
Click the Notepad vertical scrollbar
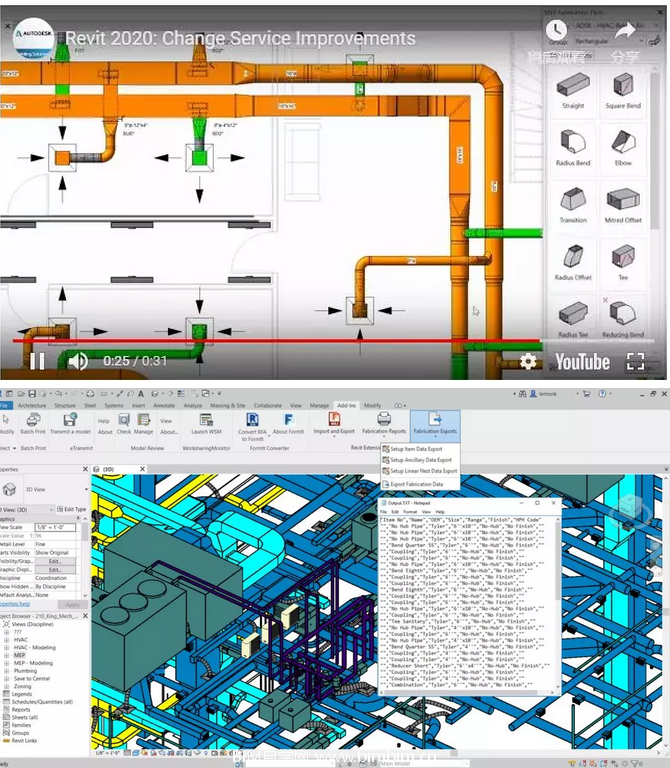(x=558, y=563)
